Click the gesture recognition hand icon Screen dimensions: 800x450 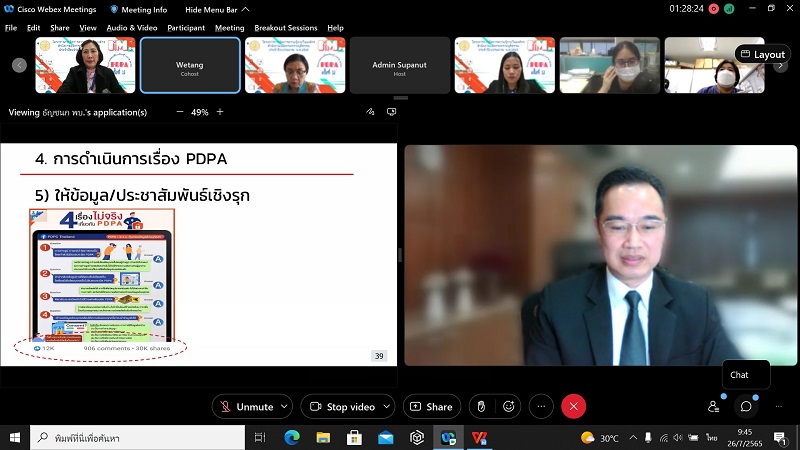480,407
